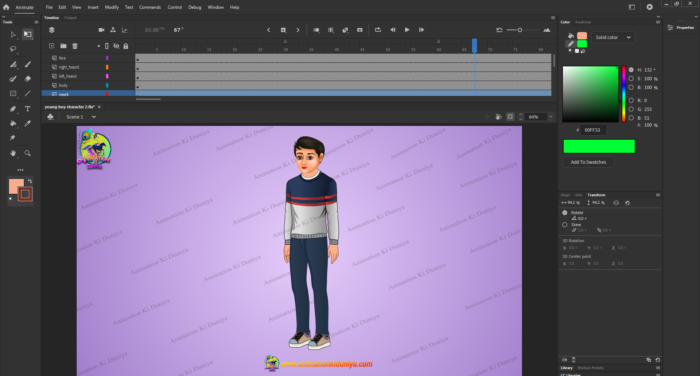Click the green color preview swatch

point(599,146)
